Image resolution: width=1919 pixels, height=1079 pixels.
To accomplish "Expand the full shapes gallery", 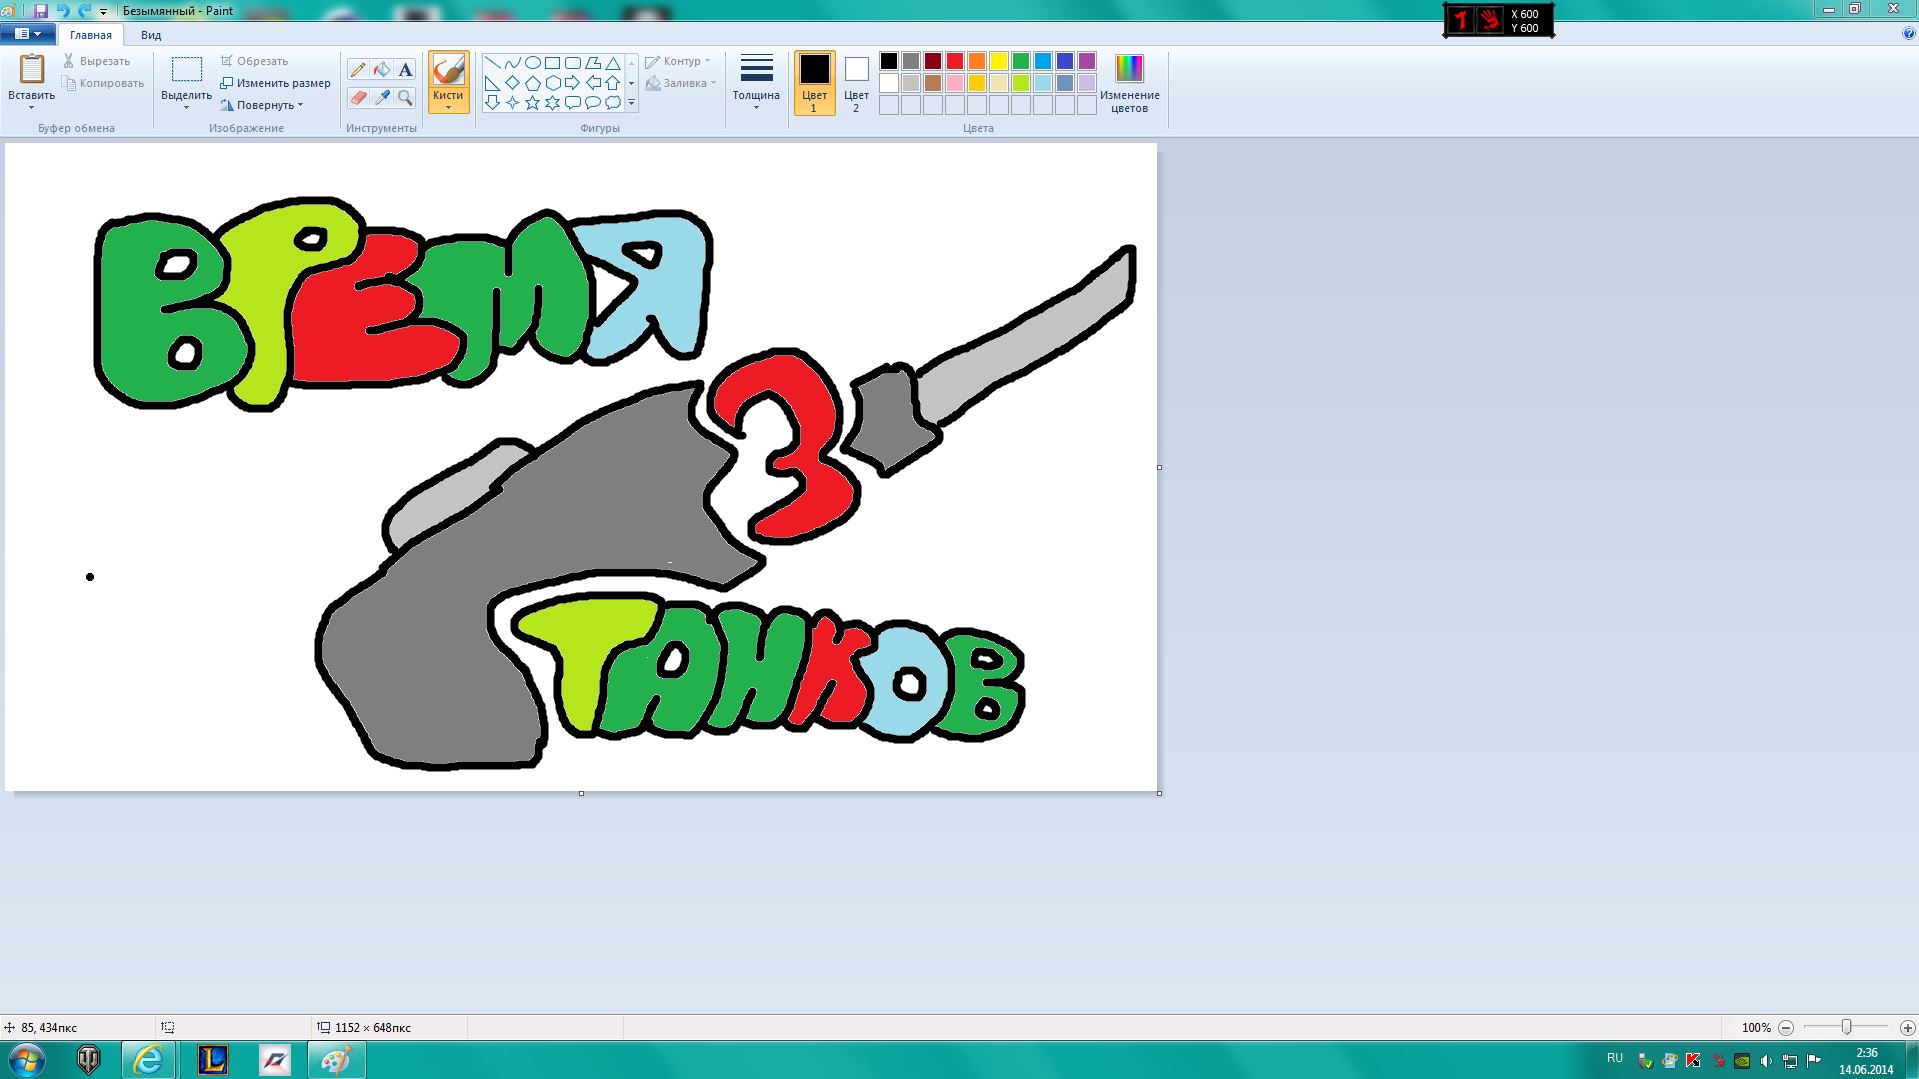I will (x=631, y=103).
